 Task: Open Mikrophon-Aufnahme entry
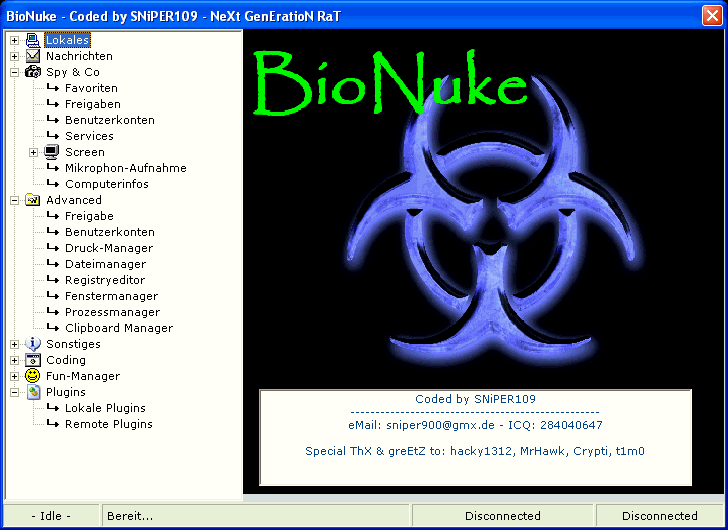(125, 168)
